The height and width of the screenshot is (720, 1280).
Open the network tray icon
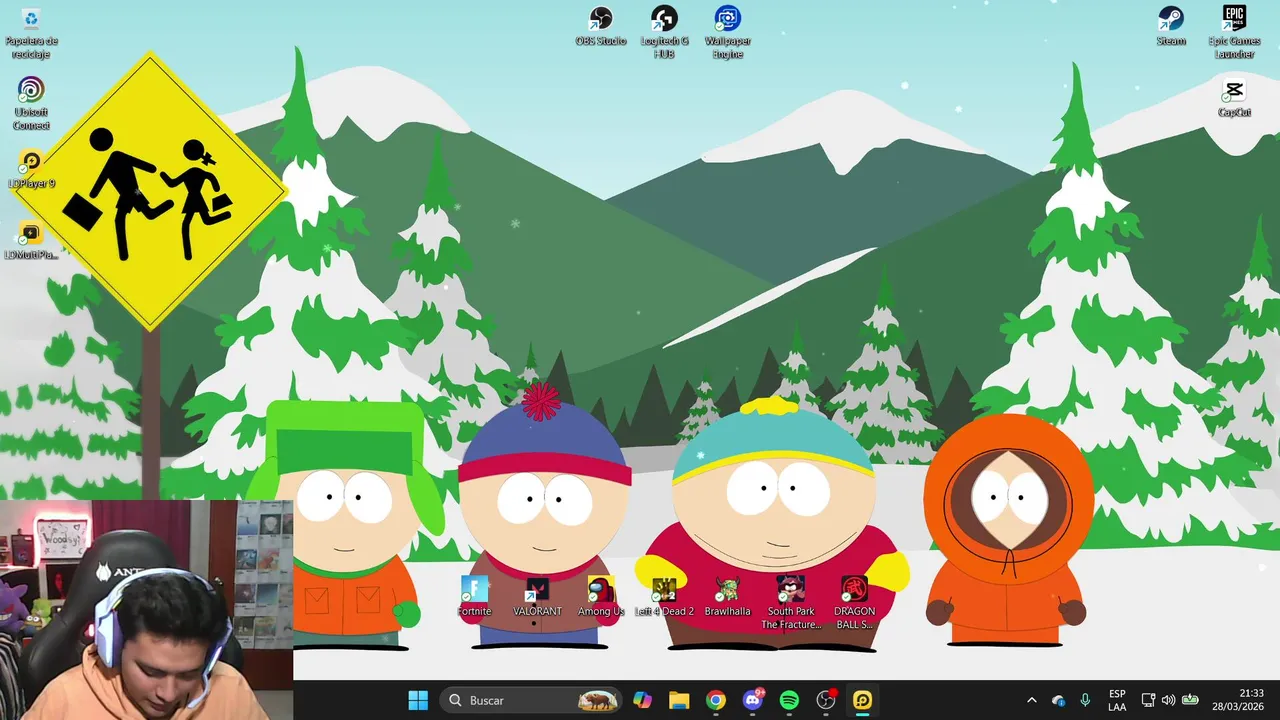click(x=1148, y=700)
